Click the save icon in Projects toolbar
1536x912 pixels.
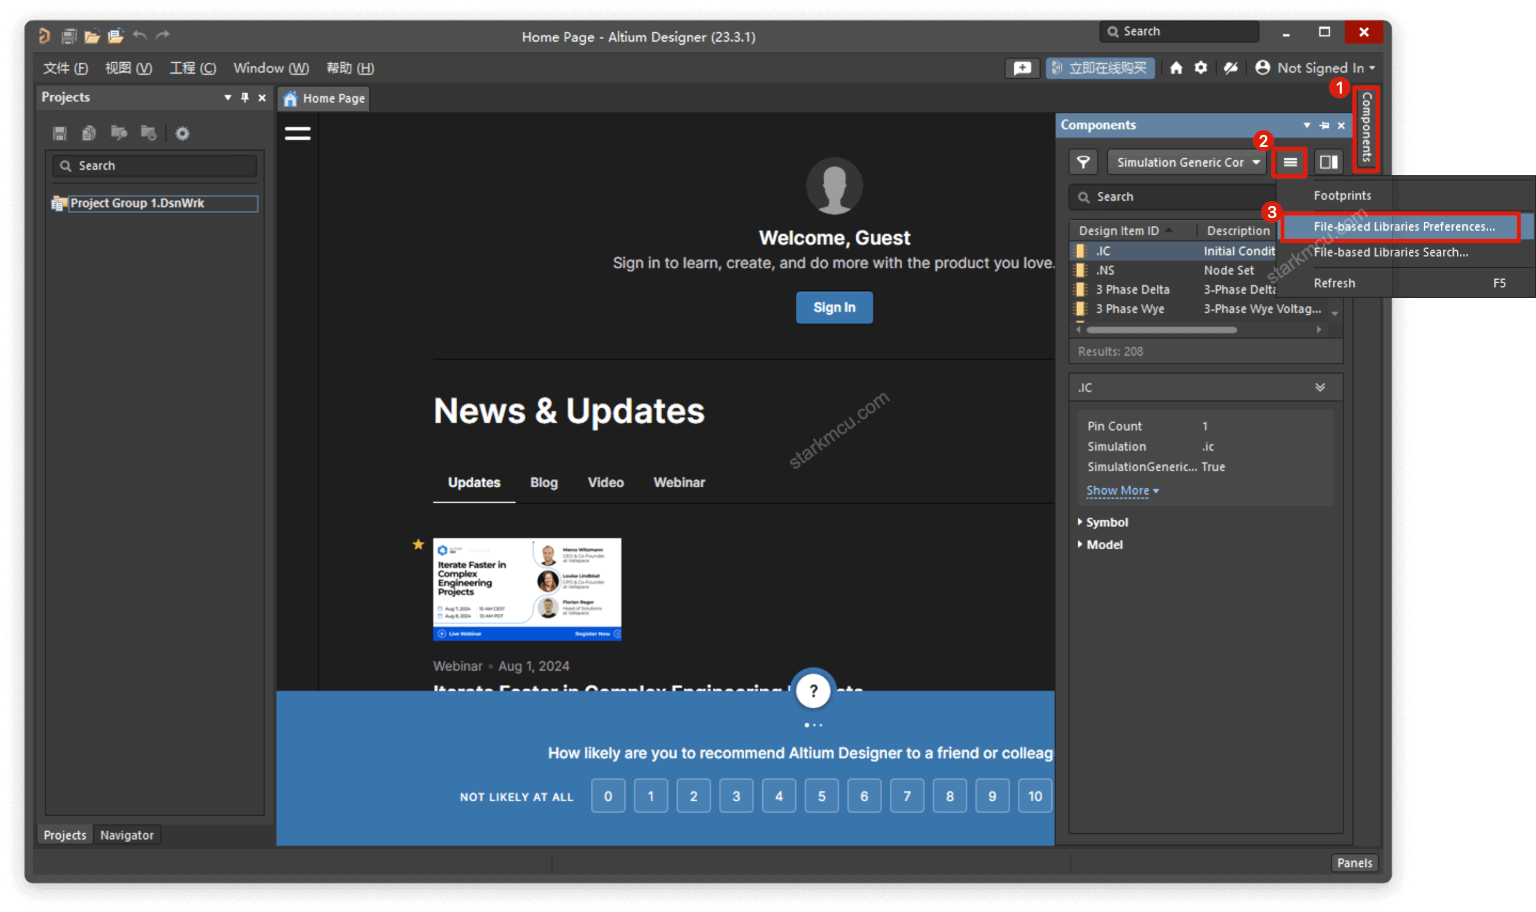pos(60,133)
